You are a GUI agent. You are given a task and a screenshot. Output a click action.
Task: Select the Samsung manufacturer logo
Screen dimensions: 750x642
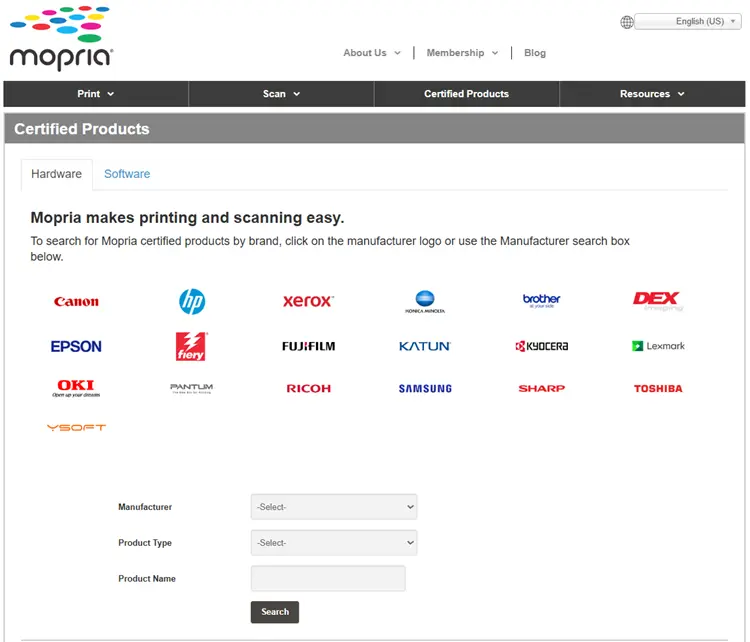click(425, 388)
